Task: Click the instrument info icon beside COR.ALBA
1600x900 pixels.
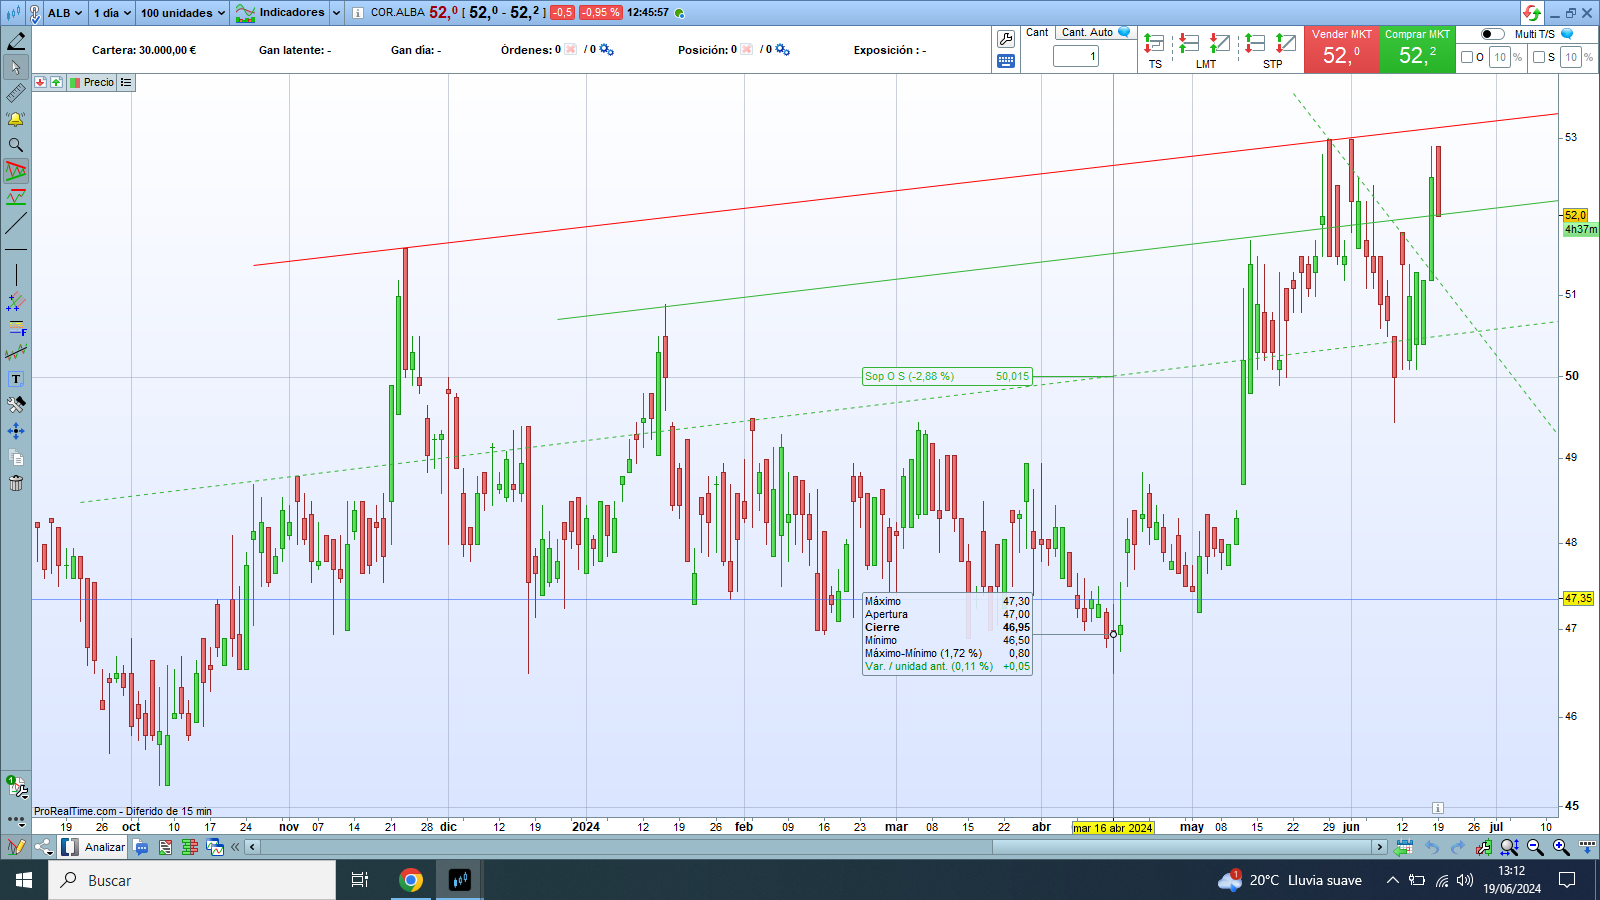Action: [358, 13]
